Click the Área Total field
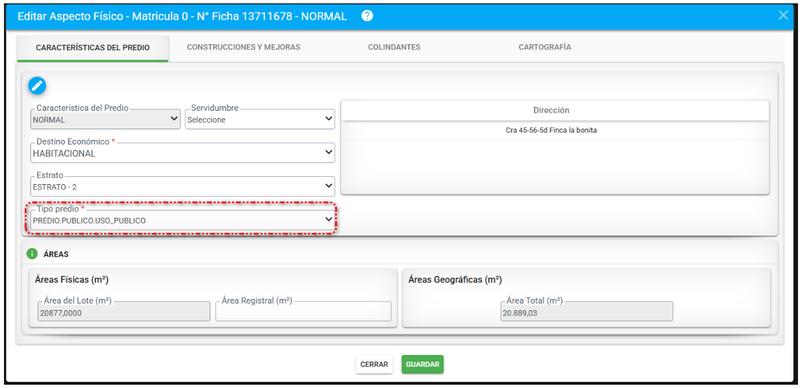 (586, 311)
